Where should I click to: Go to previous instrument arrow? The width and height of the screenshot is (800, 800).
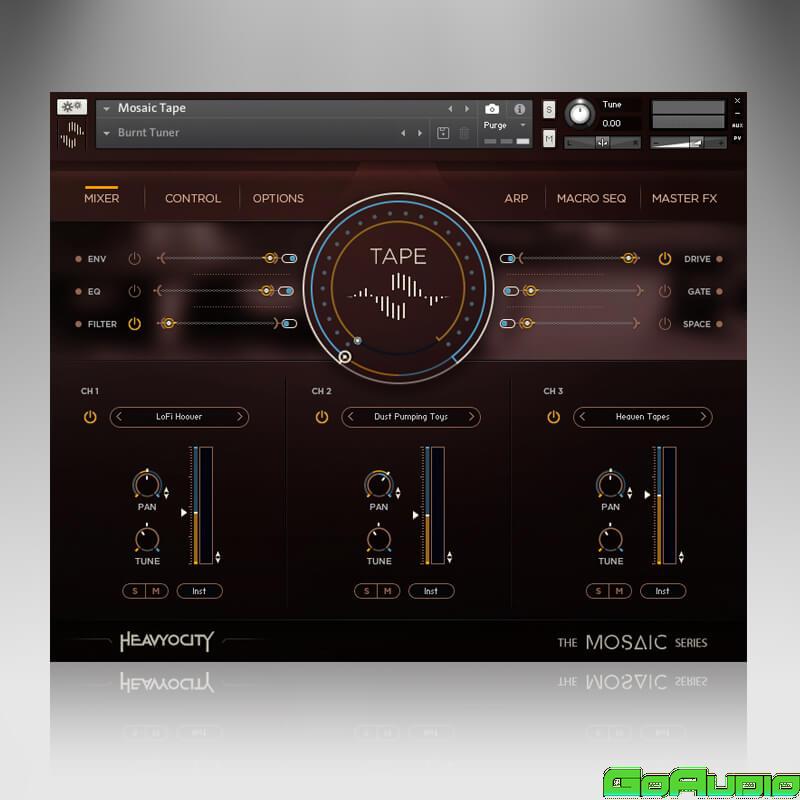click(x=450, y=109)
